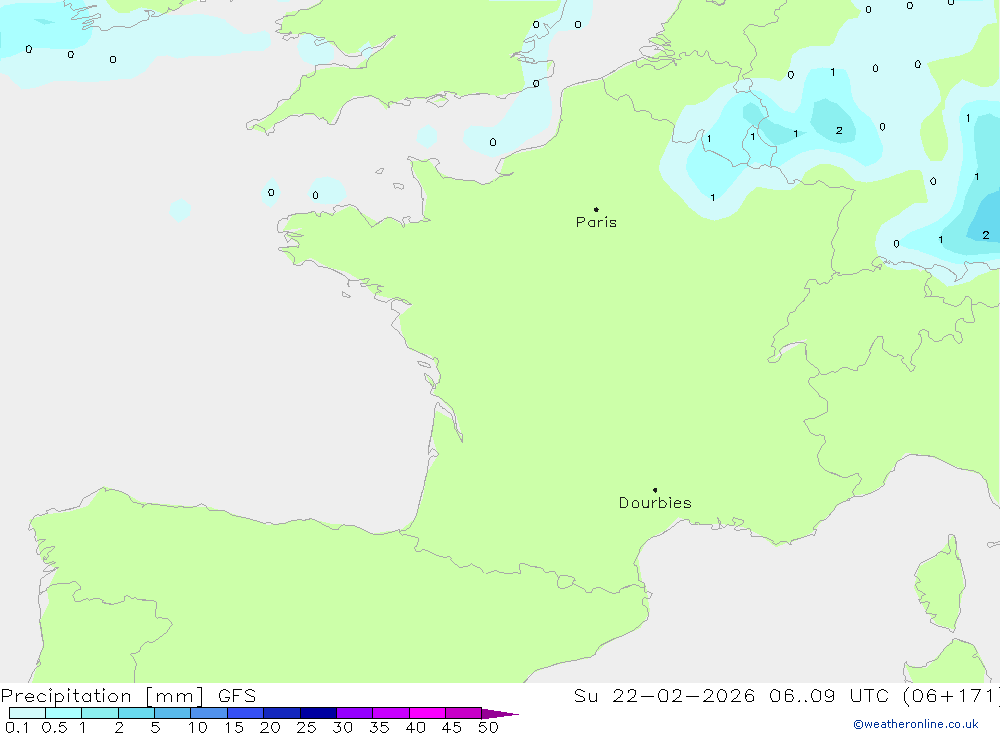Pick the 5–10 mm legend color swatch
Viewport: 1000px width, 733px height.
[173, 713]
